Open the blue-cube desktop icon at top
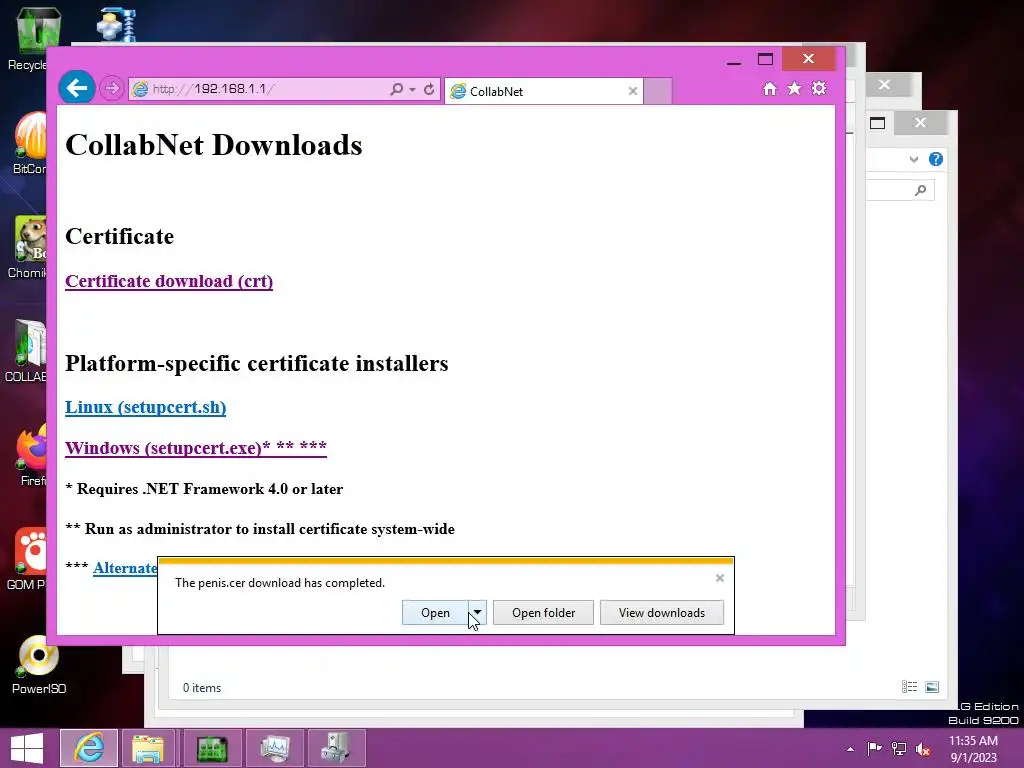The image size is (1024, 768). click(x=116, y=26)
